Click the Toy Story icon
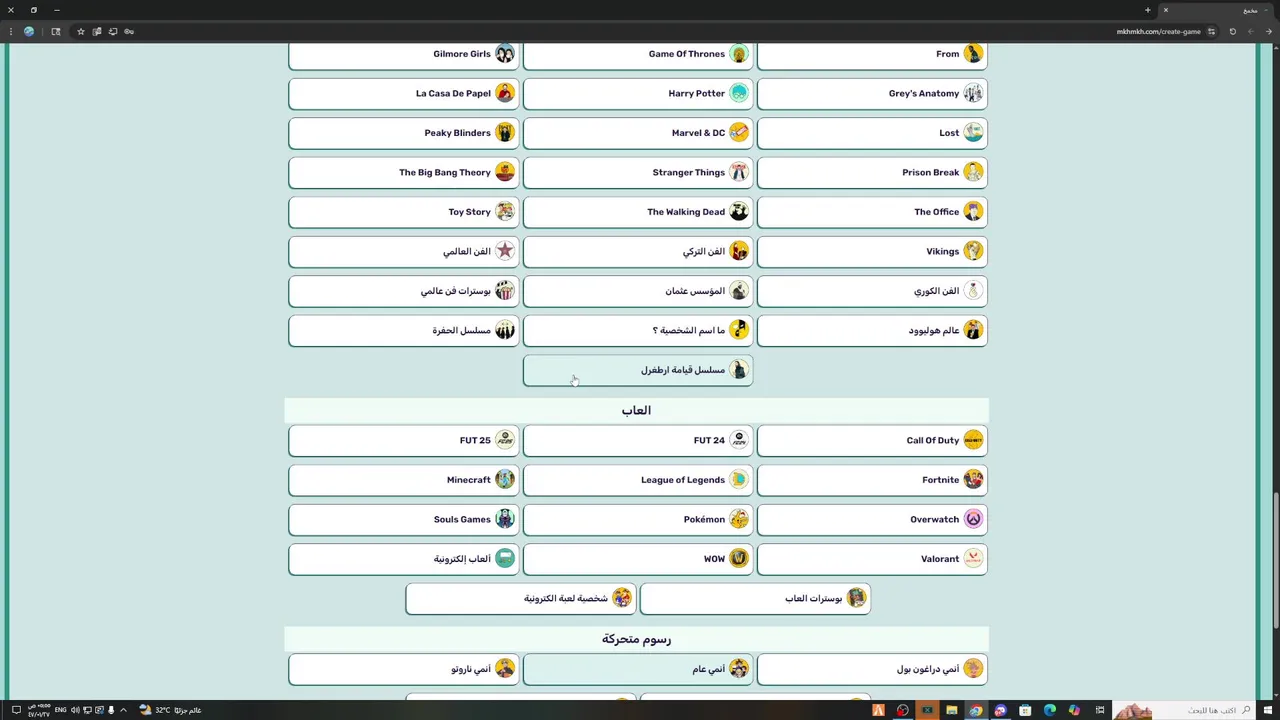 pos(505,212)
